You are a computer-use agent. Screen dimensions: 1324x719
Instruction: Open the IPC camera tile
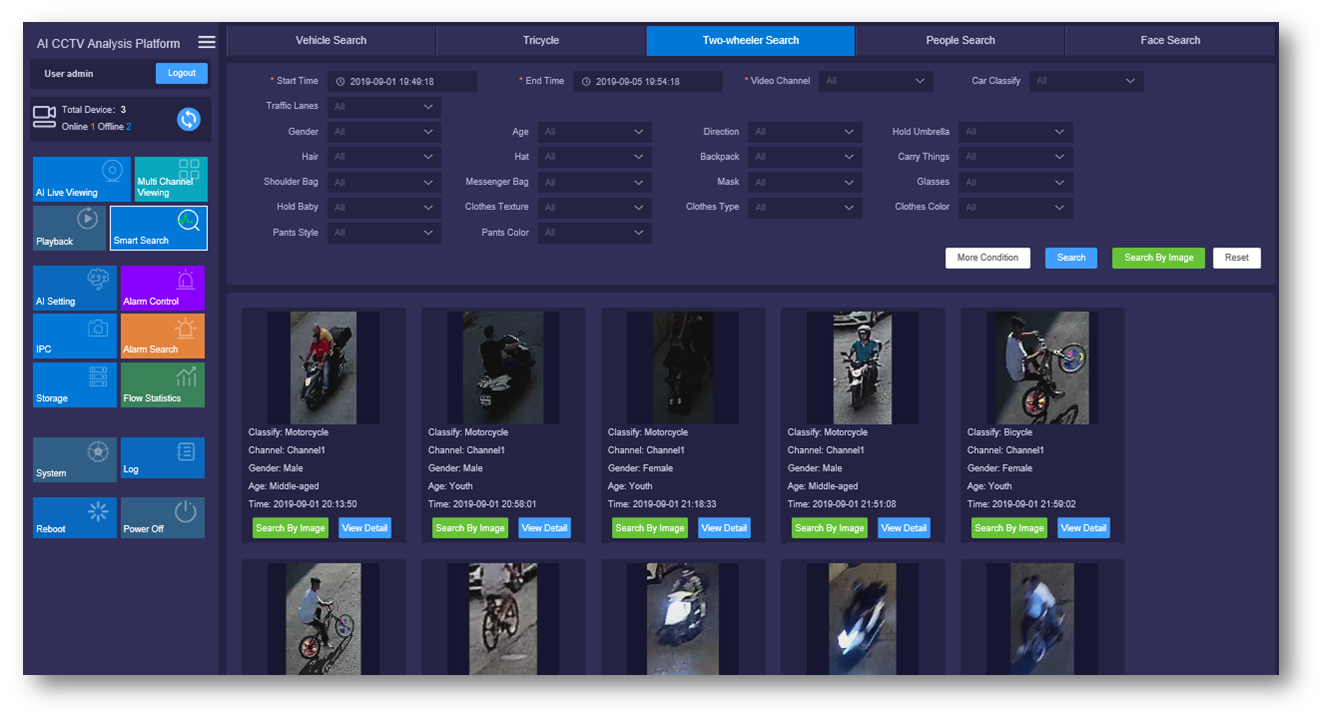tap(74, 336)
